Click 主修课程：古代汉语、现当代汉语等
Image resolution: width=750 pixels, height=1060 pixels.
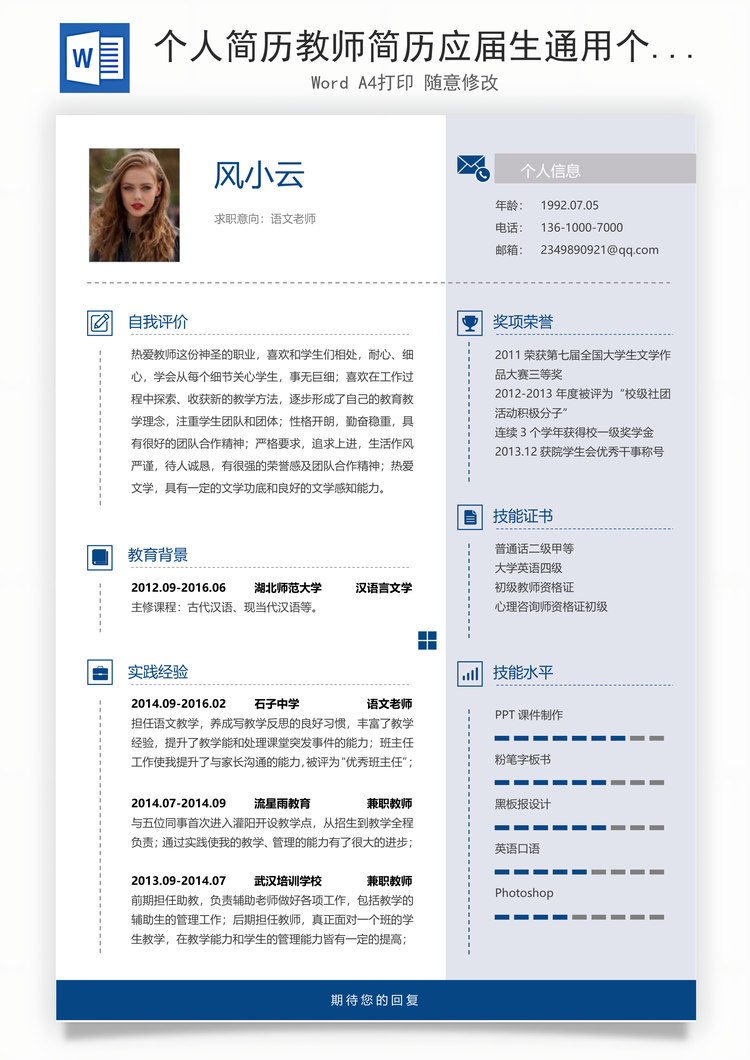[225, 607]
